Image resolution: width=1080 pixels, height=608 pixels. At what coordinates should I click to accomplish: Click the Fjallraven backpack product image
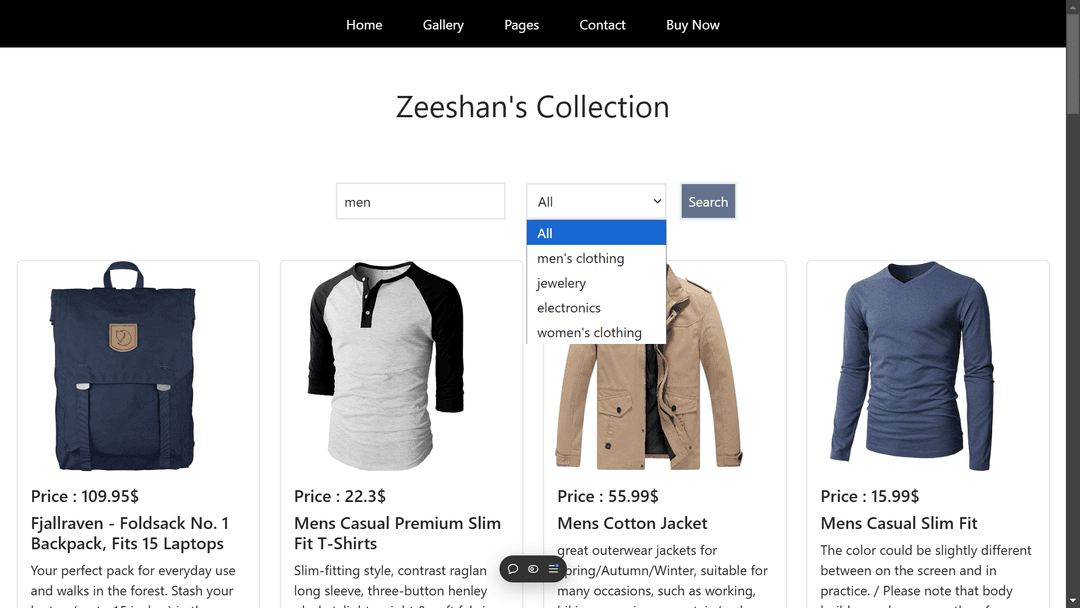[123, 366]
